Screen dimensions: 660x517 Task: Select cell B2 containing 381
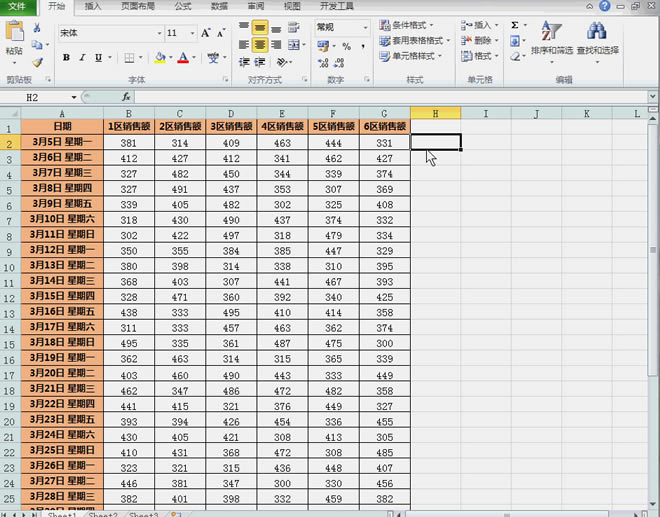[x=129, y=143]
